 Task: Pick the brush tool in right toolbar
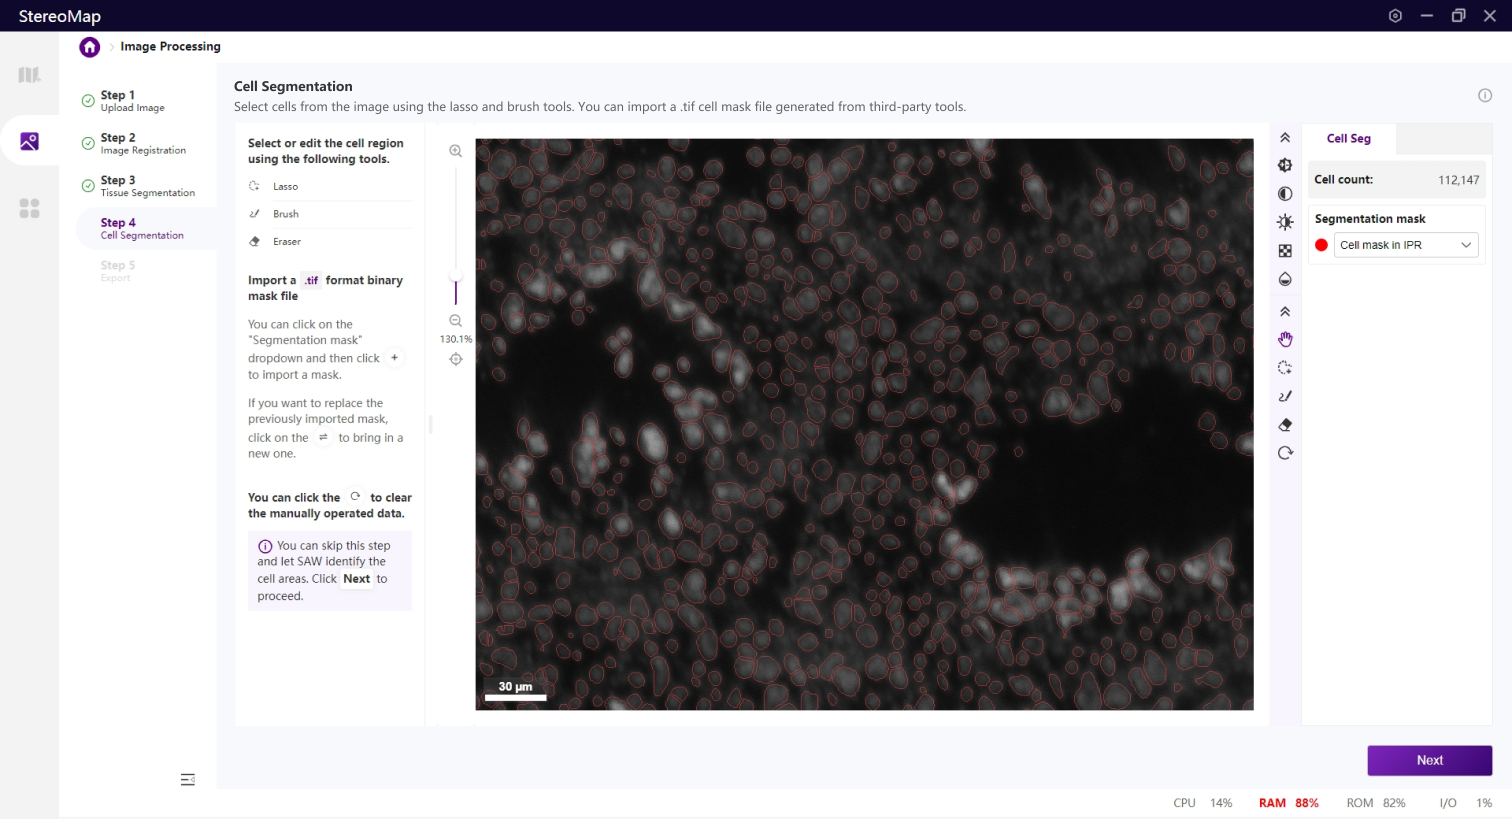(x=1285, y=396)
